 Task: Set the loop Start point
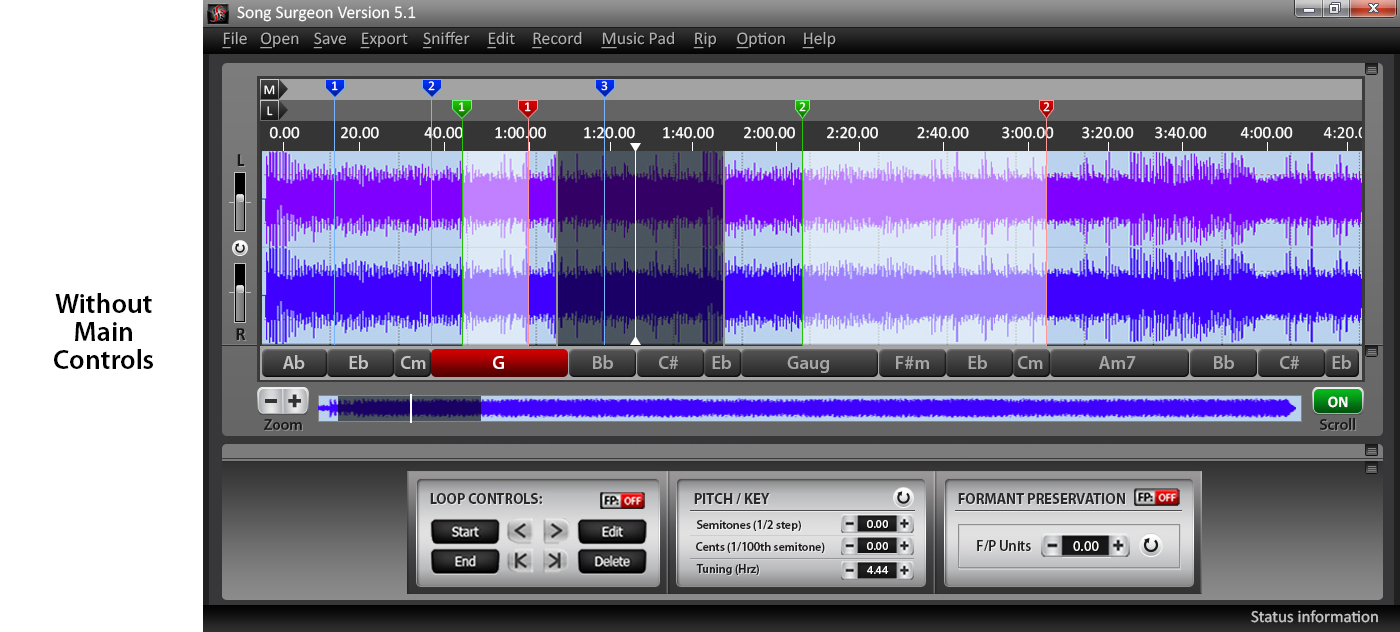tap(465, 532)
